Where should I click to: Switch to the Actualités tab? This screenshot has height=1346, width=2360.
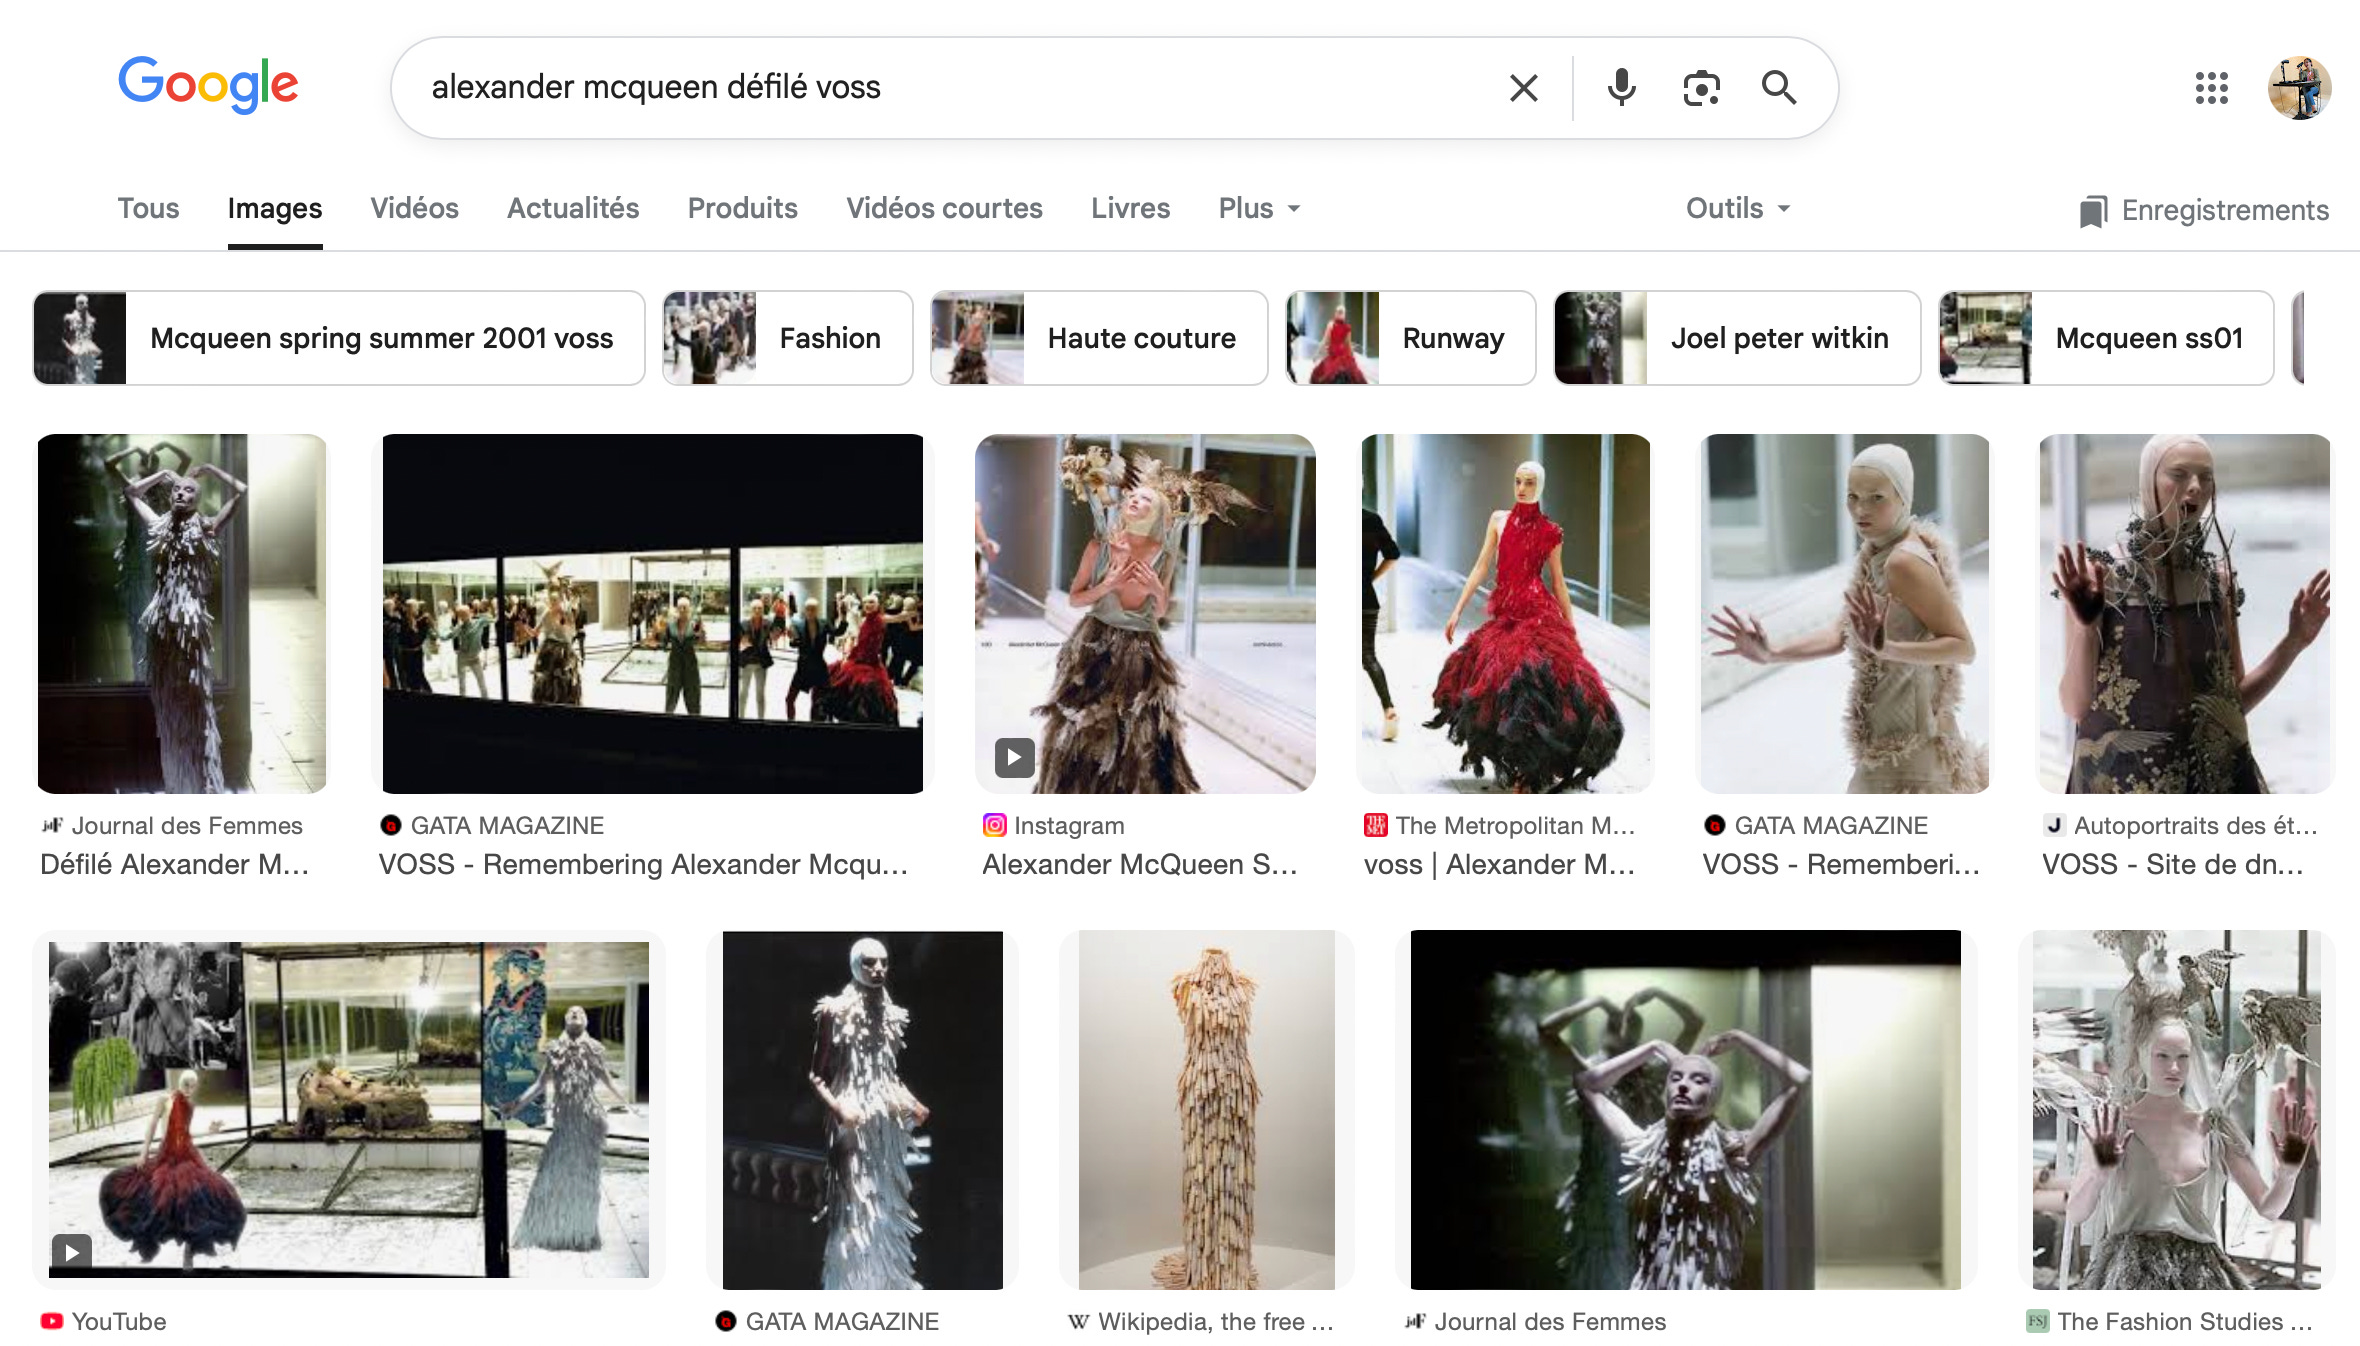click(x=573, y=208)
